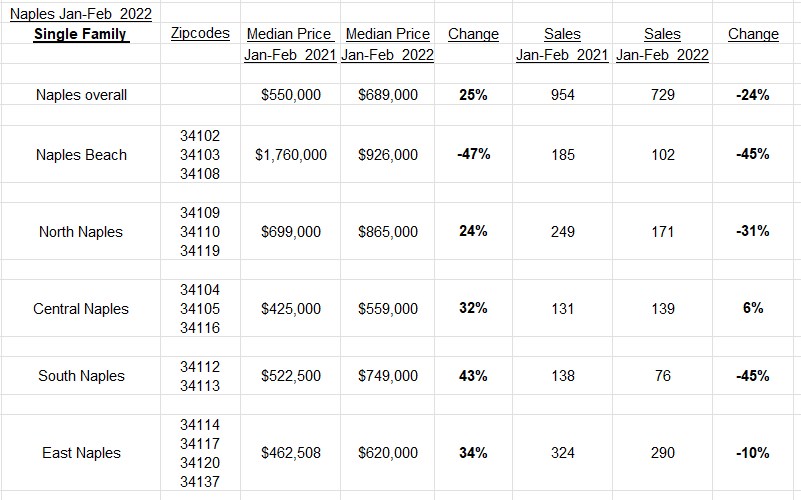Select the 290 sales cell
The width and height of the screenshot is (801, 500).
click(x=663, y=453)
